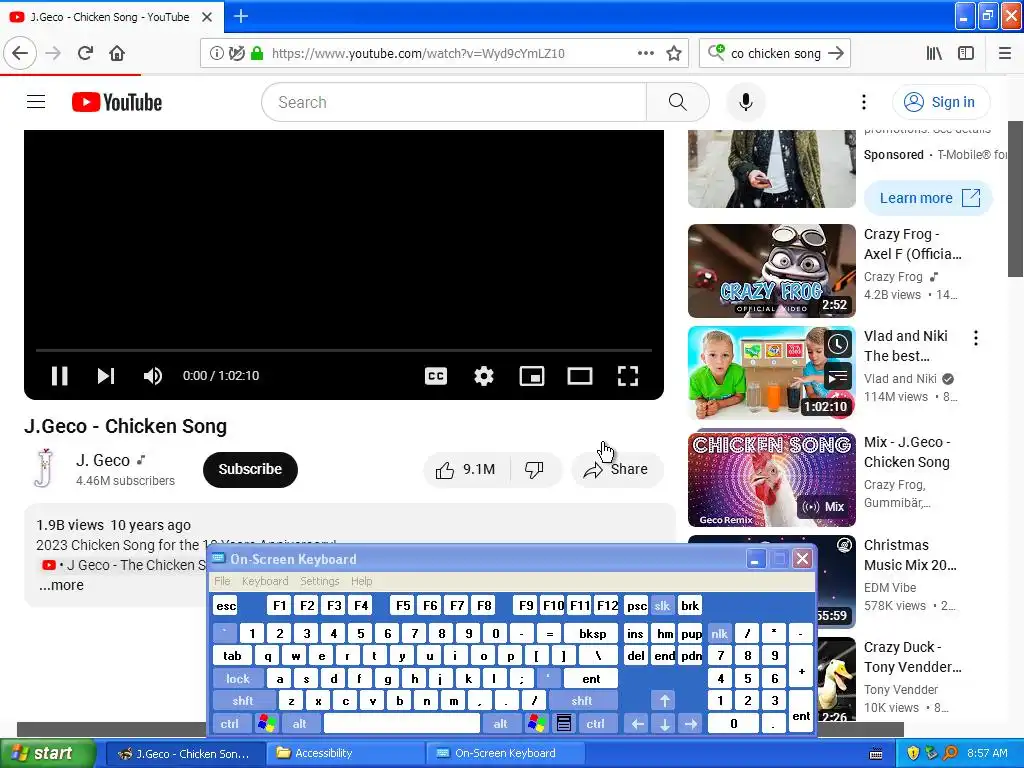Toggle closed captions on the player

coord(436,376)
